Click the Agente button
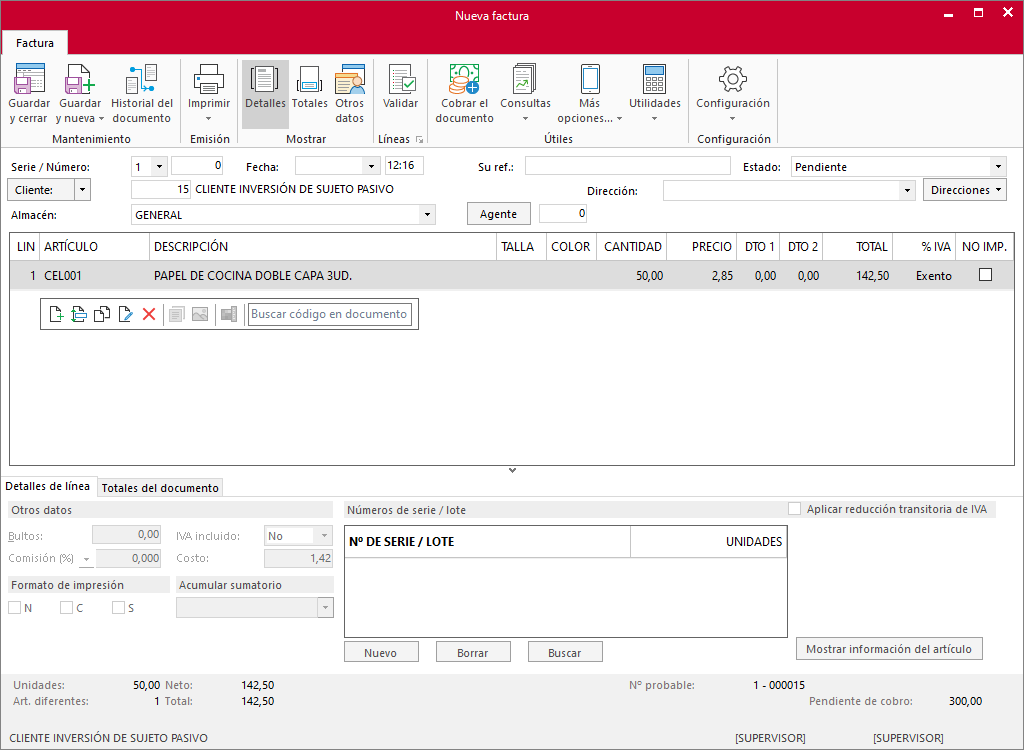This screenshot has height=750, width=1024. 498,214
